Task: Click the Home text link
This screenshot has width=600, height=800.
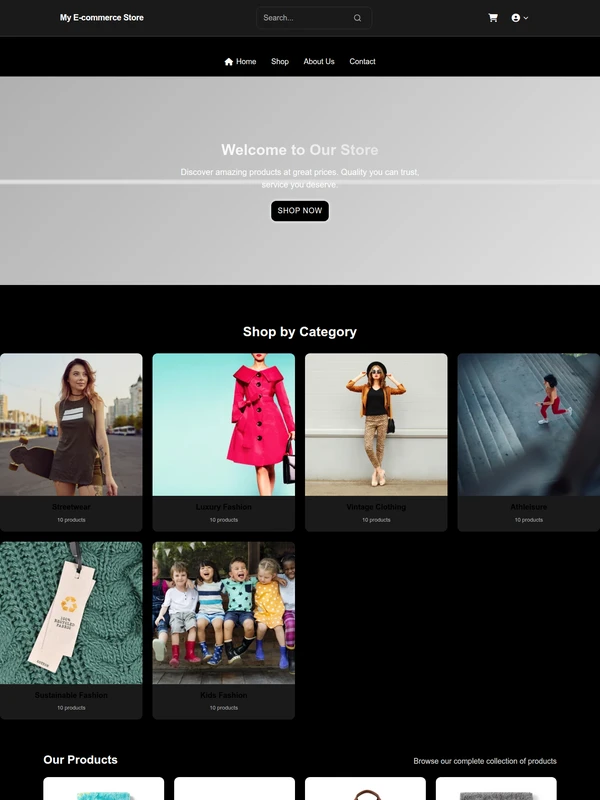Action: (246, 61)
